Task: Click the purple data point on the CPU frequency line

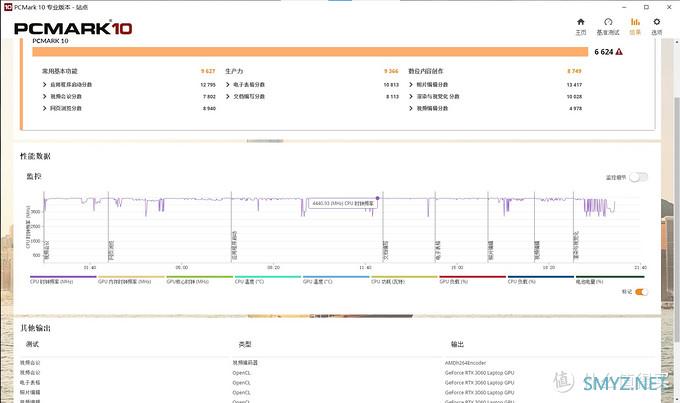Action: 378,198
